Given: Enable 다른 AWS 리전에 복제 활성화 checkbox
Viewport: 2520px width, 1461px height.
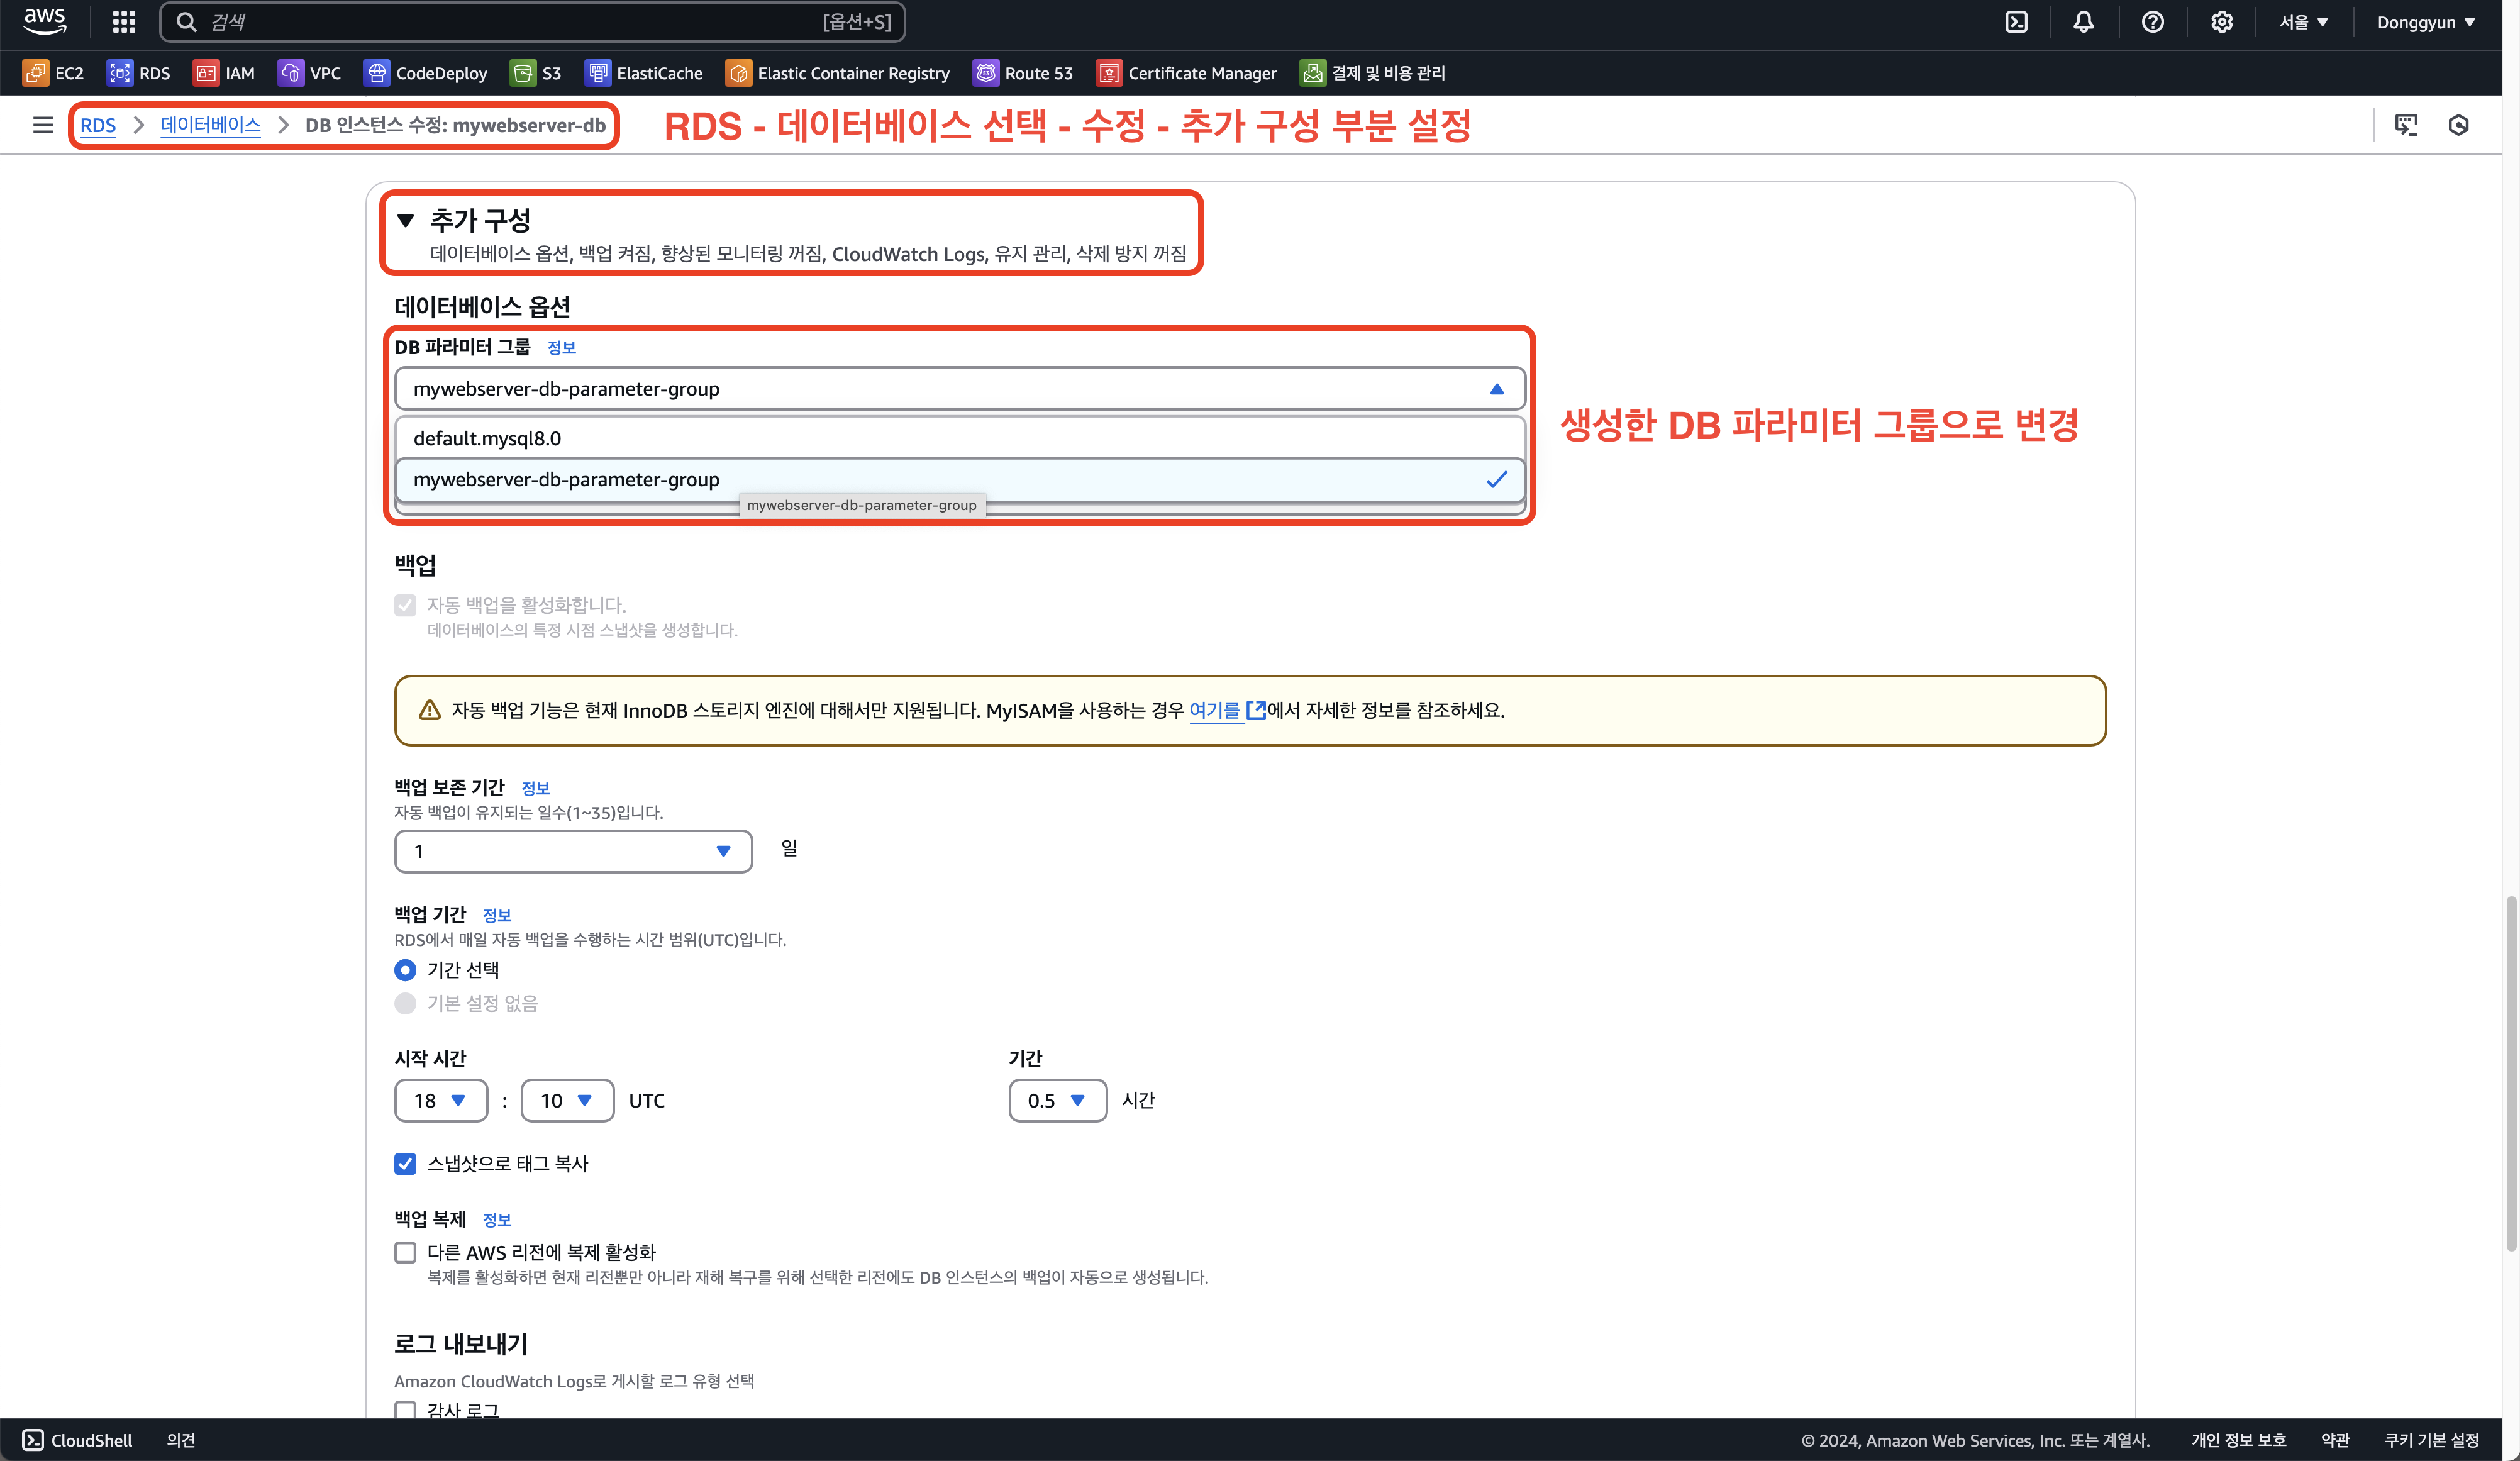Looking at the screenshot, I should [405, 1252].
